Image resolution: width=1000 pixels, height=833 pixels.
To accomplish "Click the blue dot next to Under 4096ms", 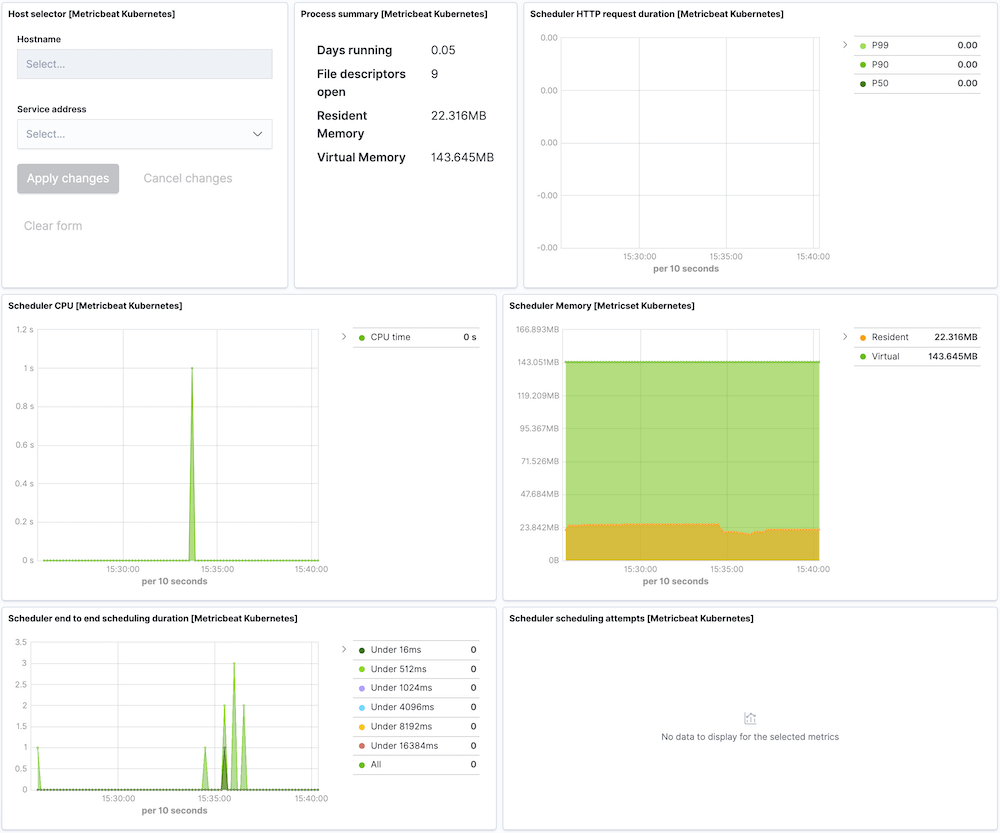I will pyautogui.click(x=360, y=707).
